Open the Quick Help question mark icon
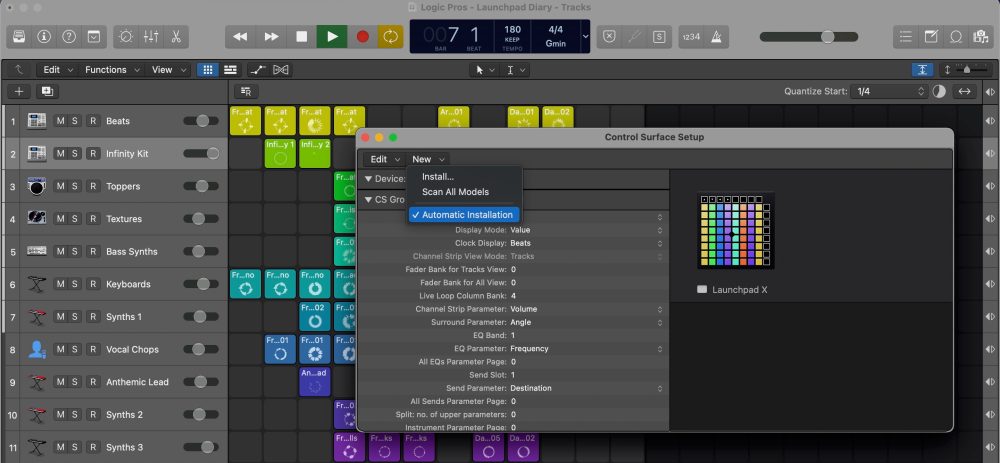The width and height of the screenshot is (1000, 463). click(69, 37)
